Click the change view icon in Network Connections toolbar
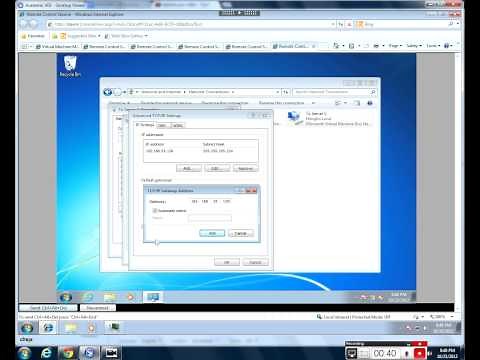480x360 pixels. coord(338,103)
